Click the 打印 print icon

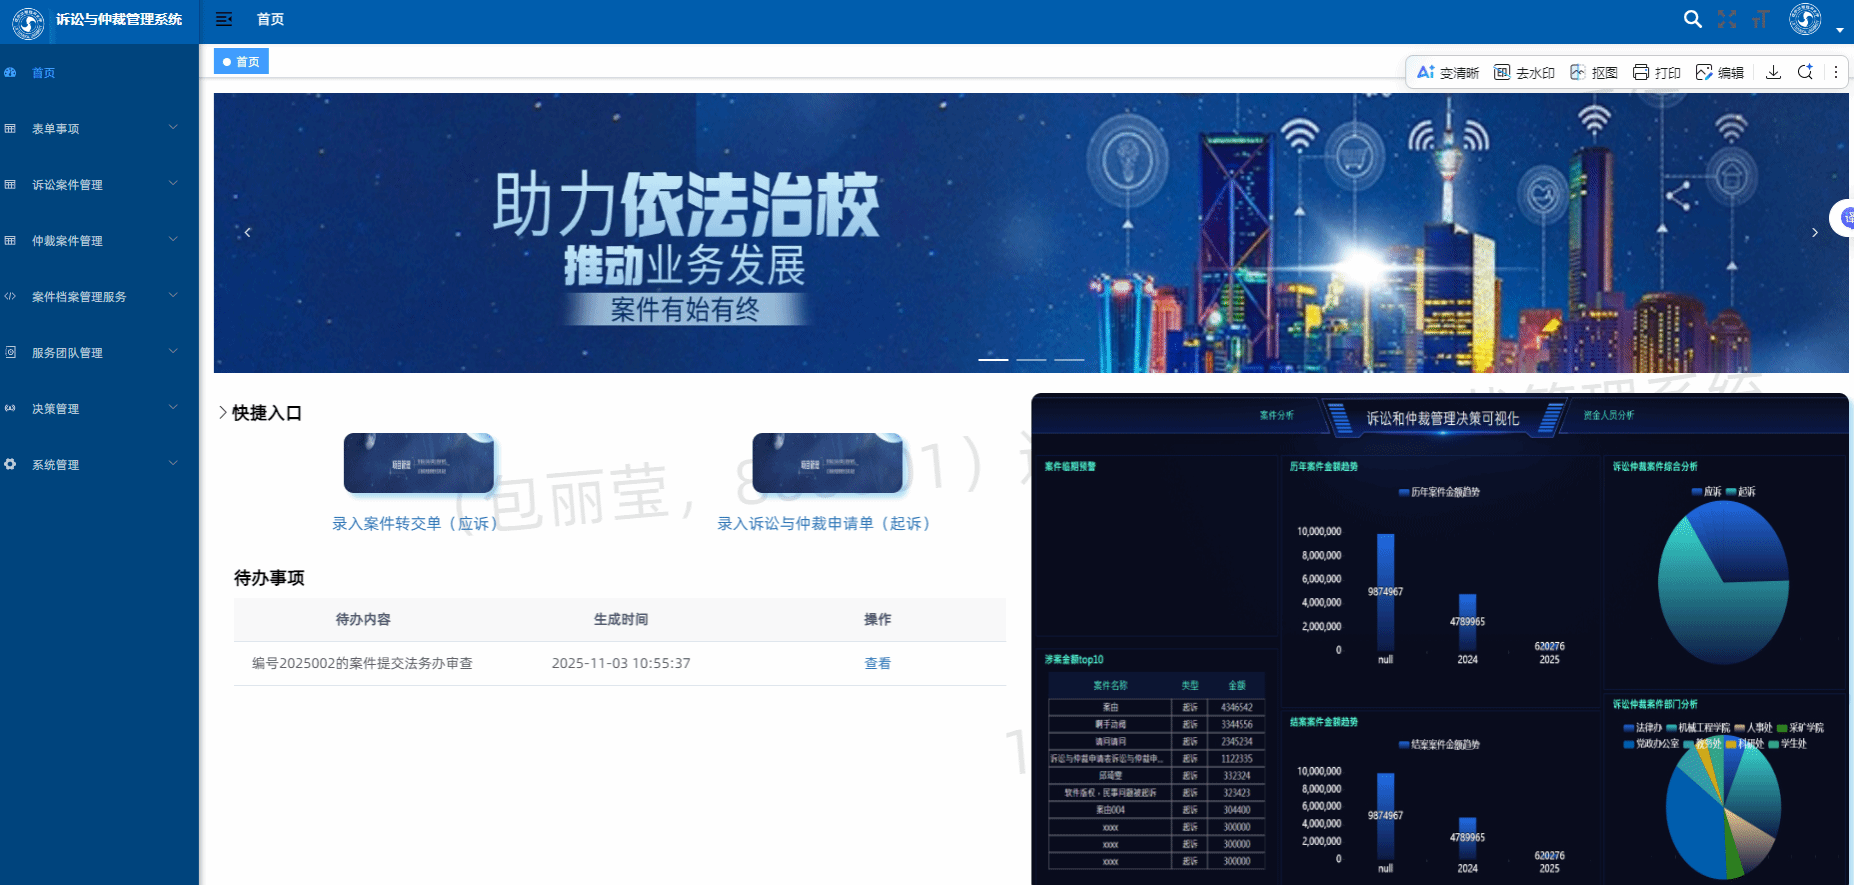(1656, 72)
